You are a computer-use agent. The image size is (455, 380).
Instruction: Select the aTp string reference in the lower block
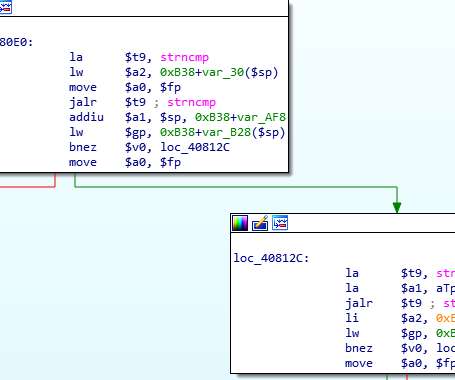[x=445, y=288]
